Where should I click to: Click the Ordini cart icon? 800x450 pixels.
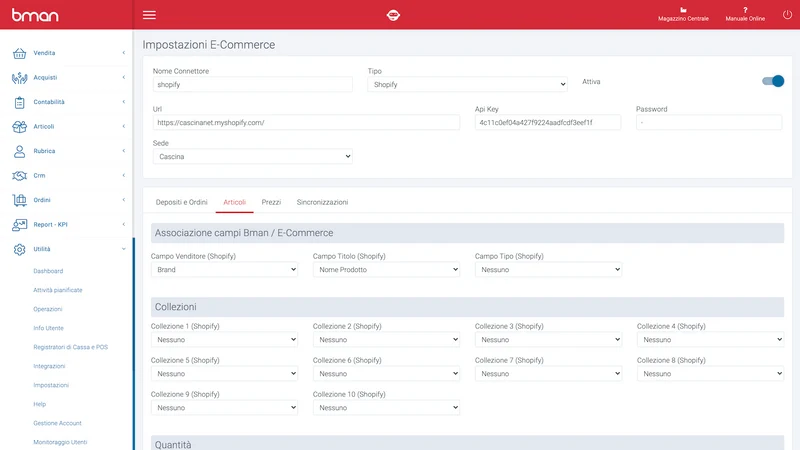click(19, 200)
